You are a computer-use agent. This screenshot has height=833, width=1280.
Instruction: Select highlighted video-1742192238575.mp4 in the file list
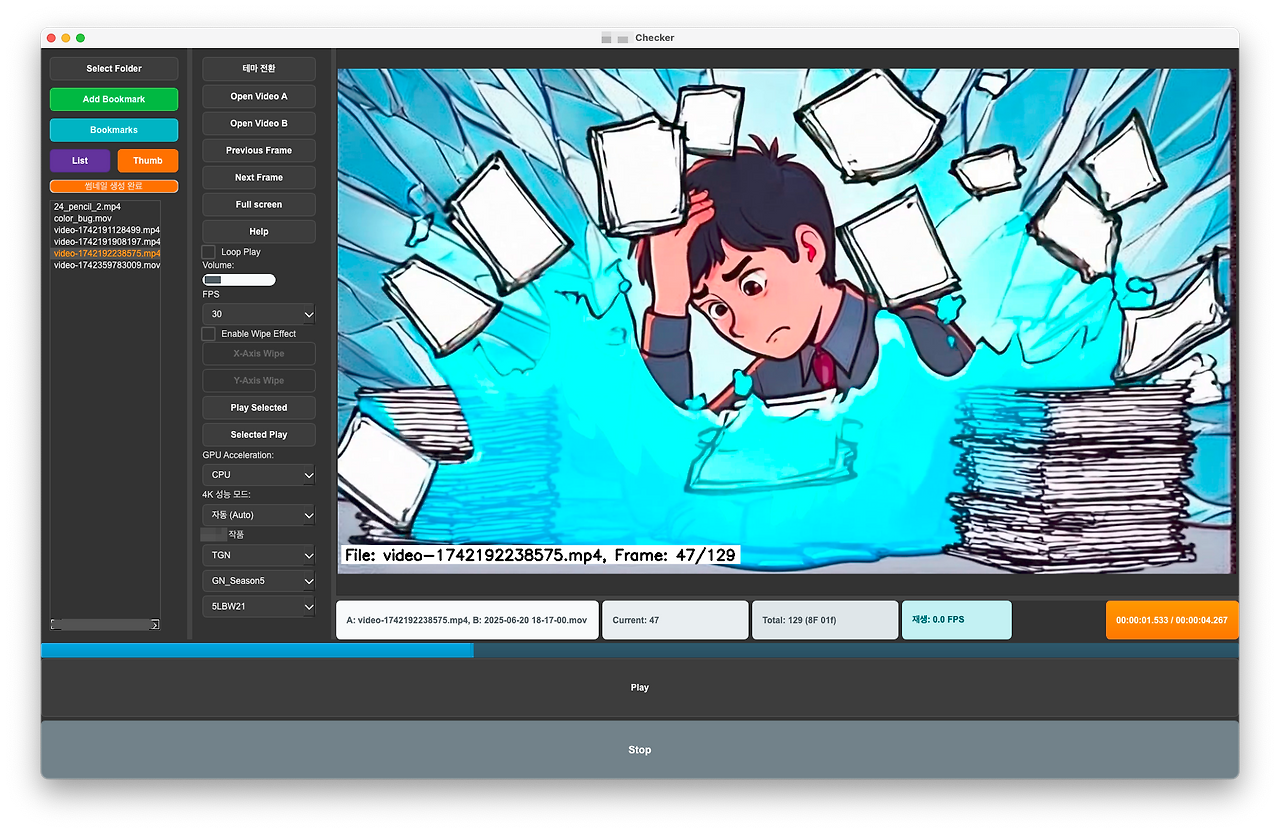pyautogui.click(x=106, y=254)
